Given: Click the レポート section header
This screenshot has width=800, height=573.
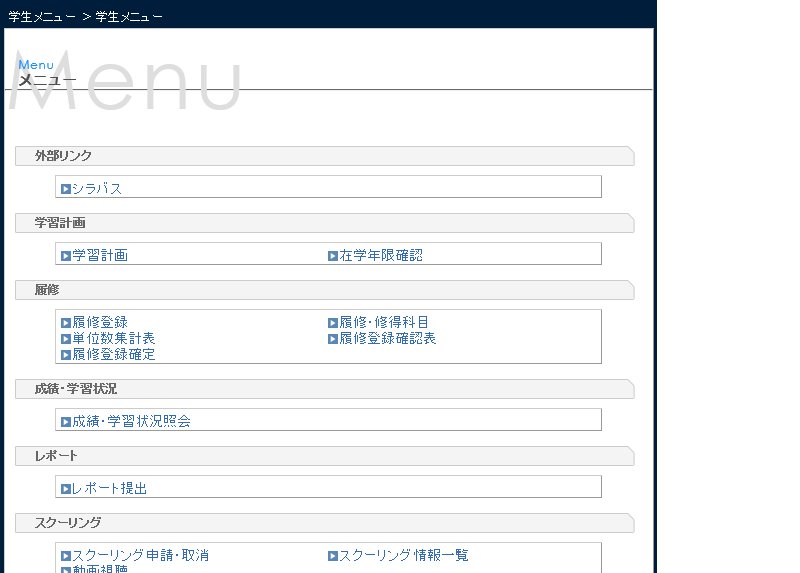Looking at the screenshot, I should (324, 456).
